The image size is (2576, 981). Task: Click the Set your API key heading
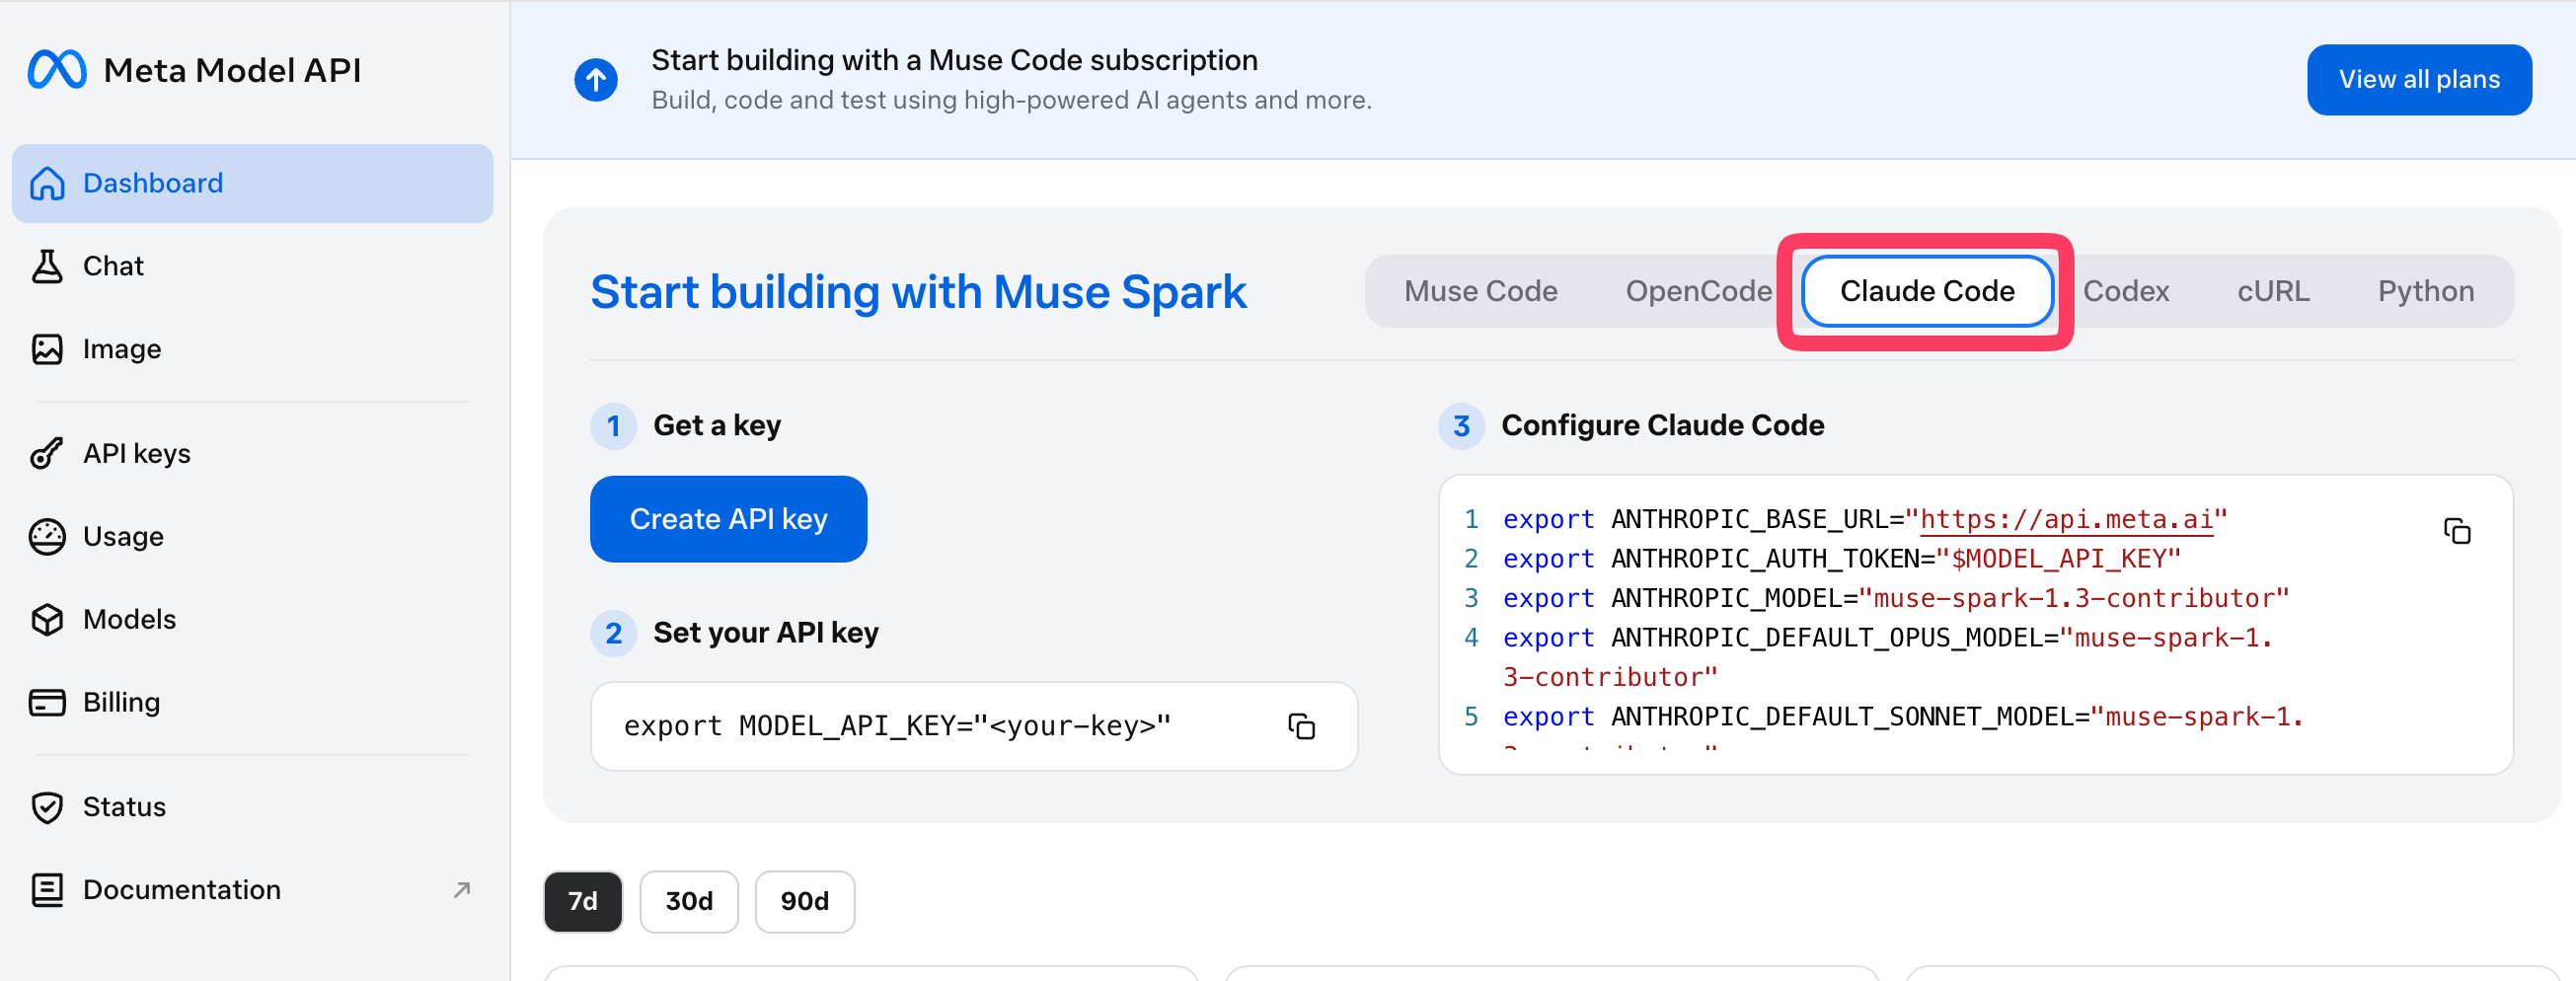click(x=765, y=632)
